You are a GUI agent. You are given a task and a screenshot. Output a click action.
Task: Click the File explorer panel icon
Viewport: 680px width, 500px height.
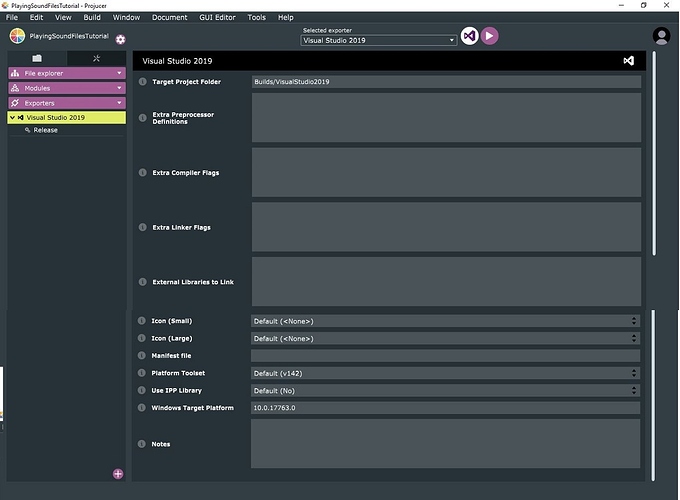coord(15,73)
